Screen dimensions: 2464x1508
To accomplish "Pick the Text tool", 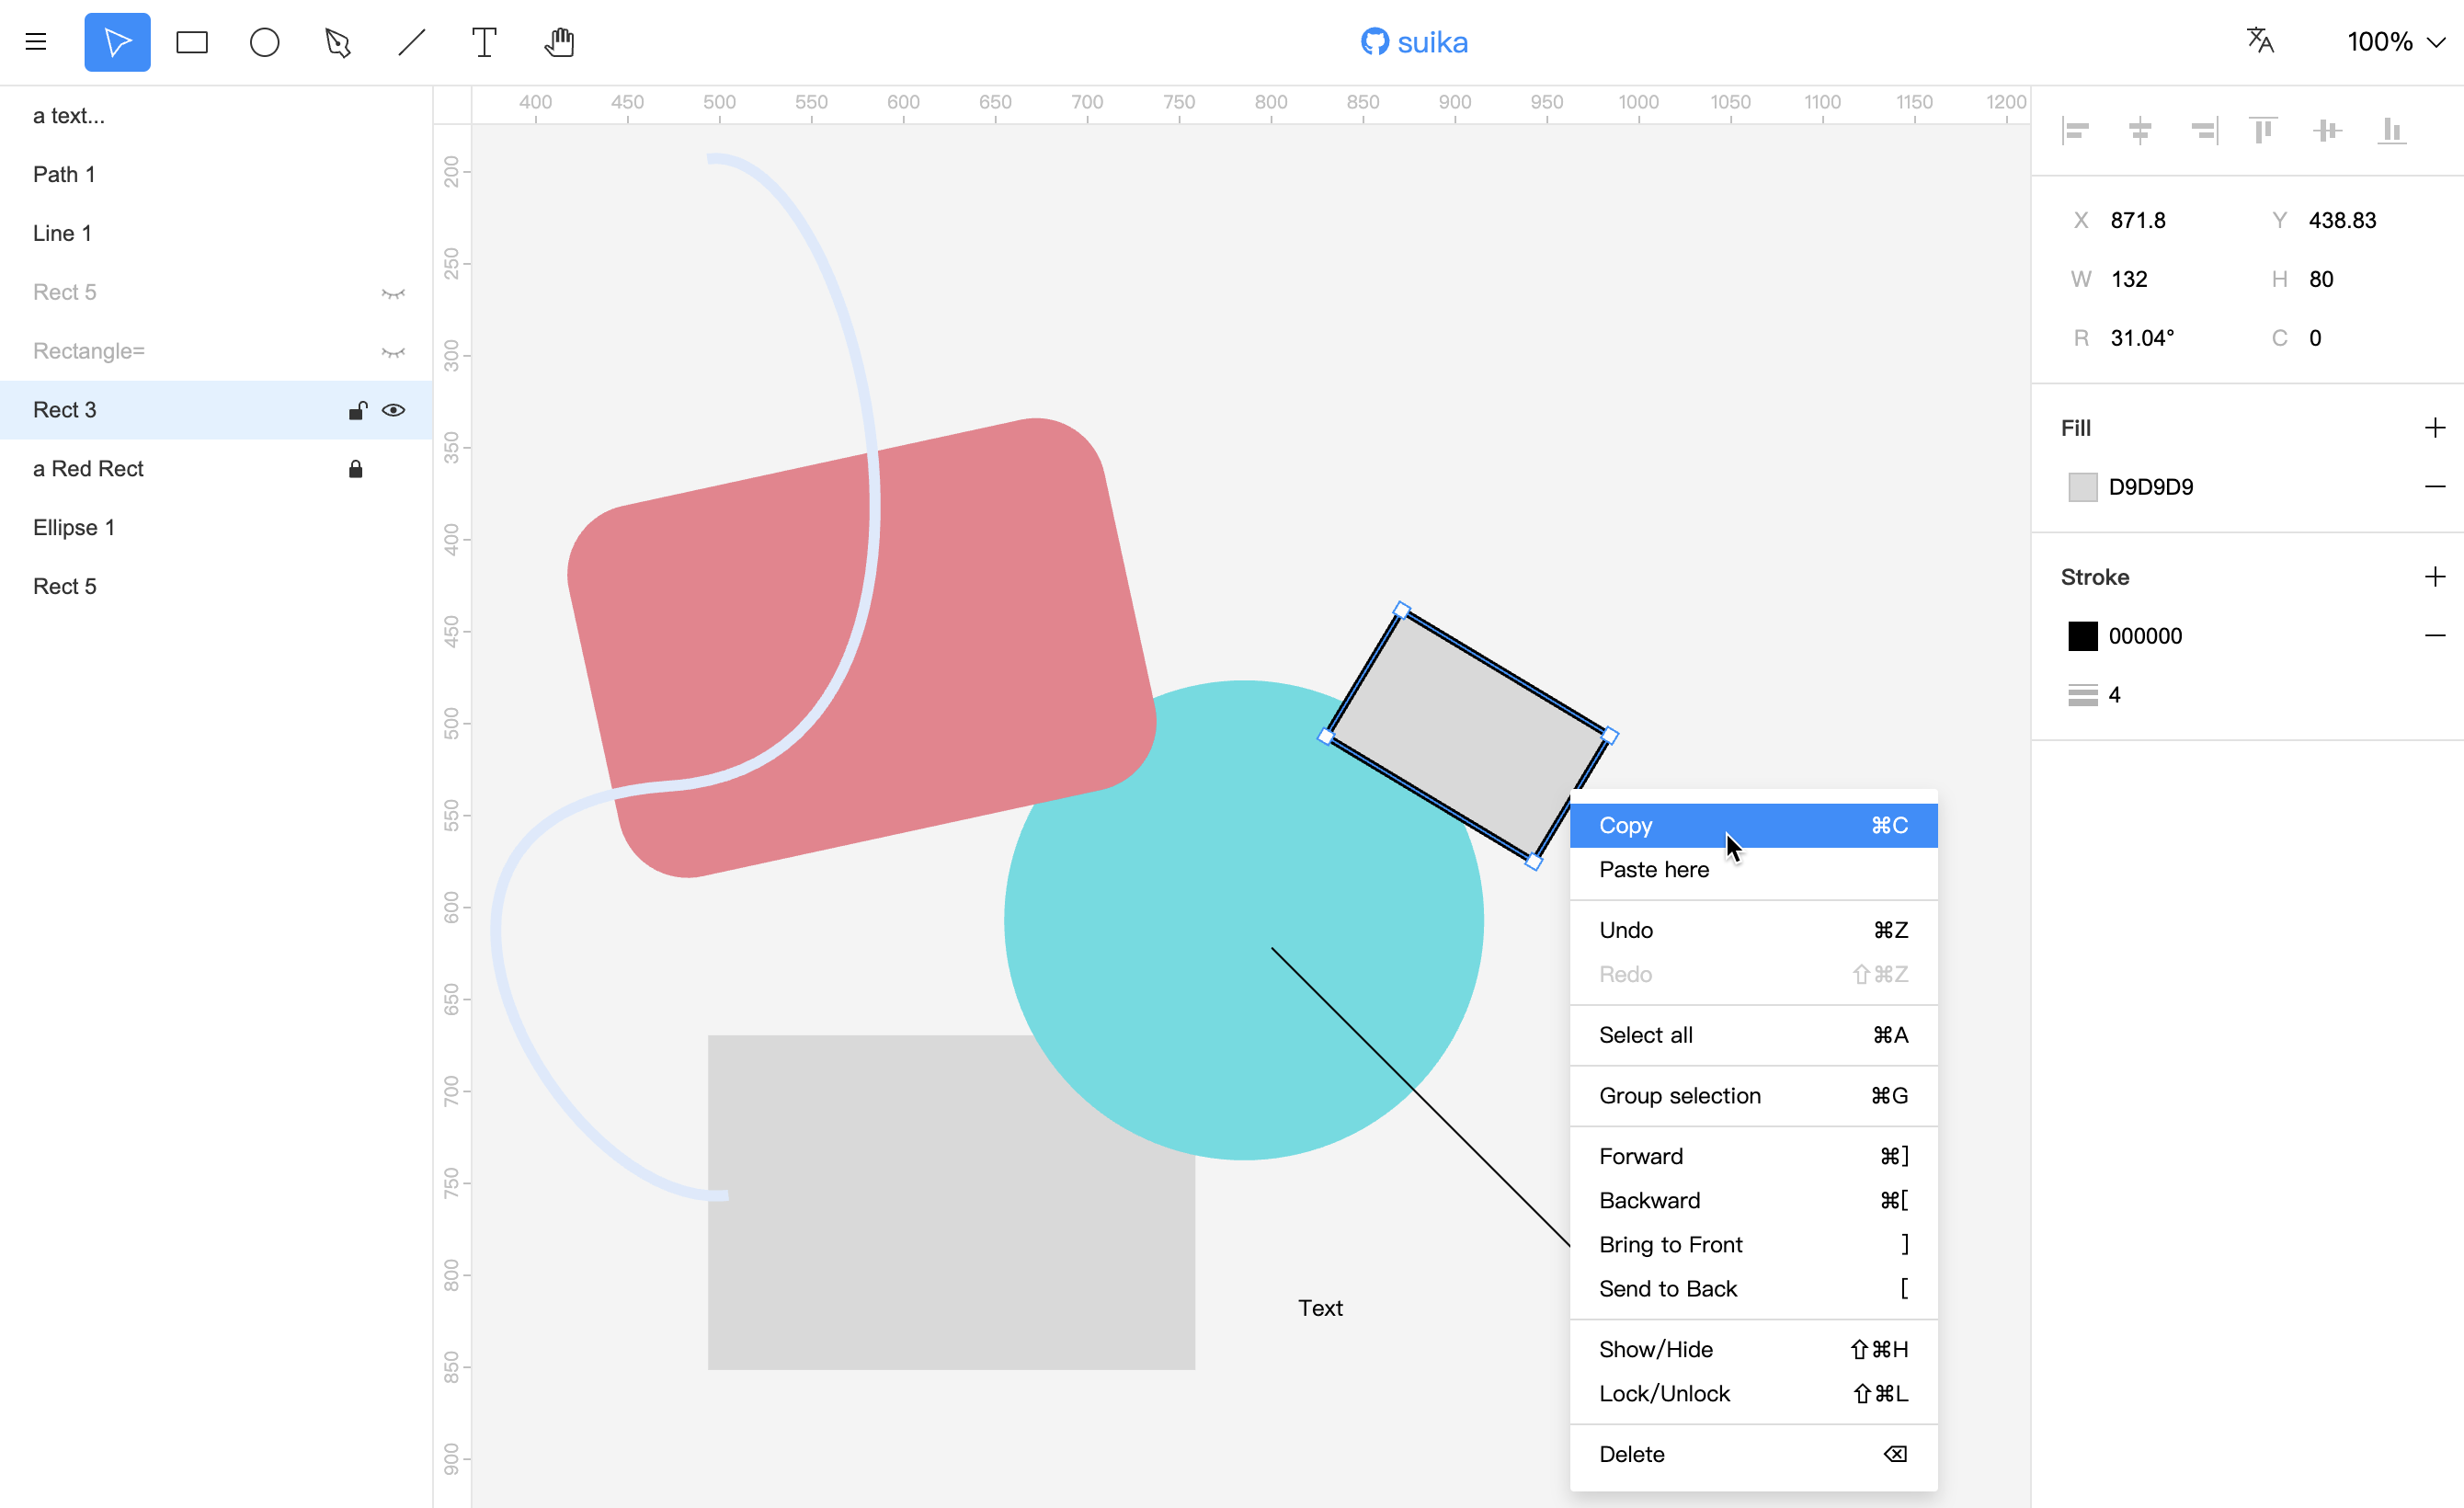I will [484, 42].
